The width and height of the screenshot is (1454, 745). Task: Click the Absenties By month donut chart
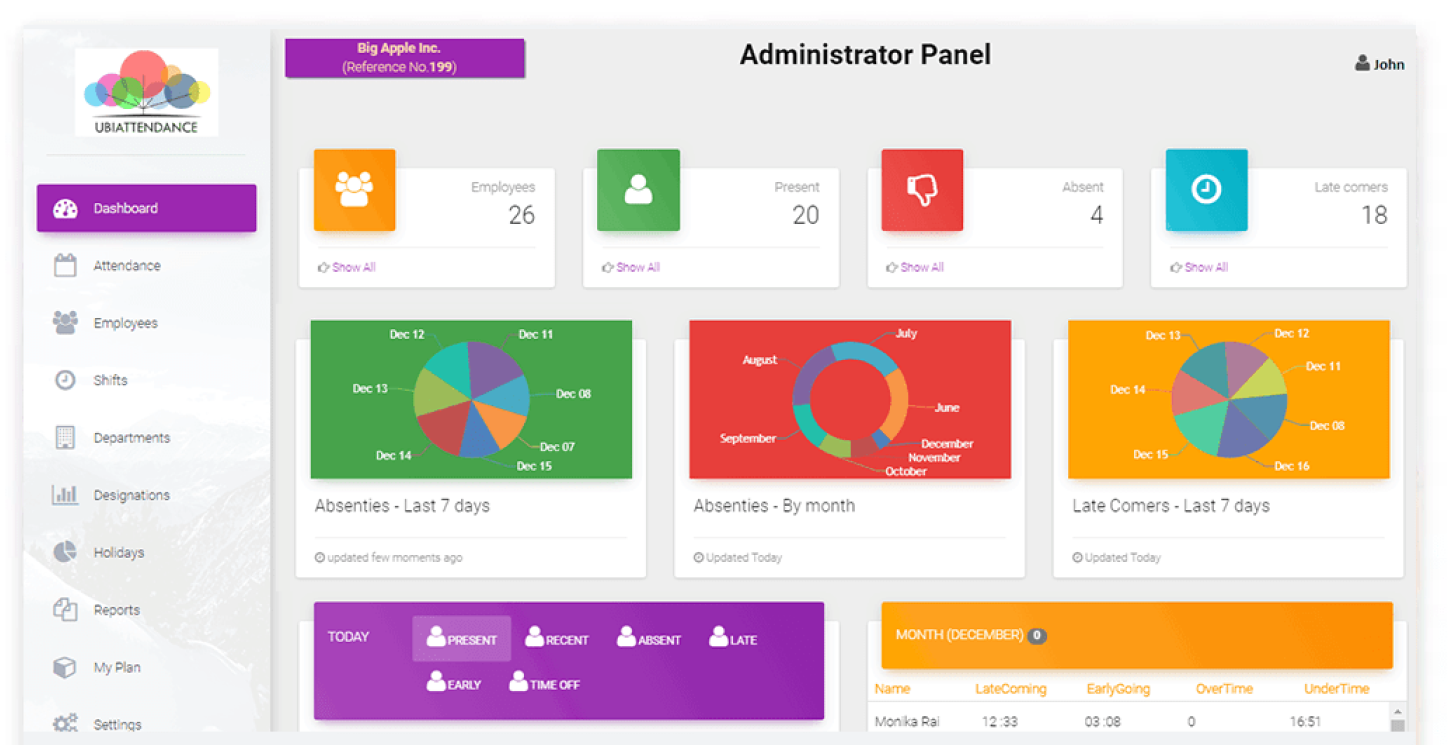[850, 399]
